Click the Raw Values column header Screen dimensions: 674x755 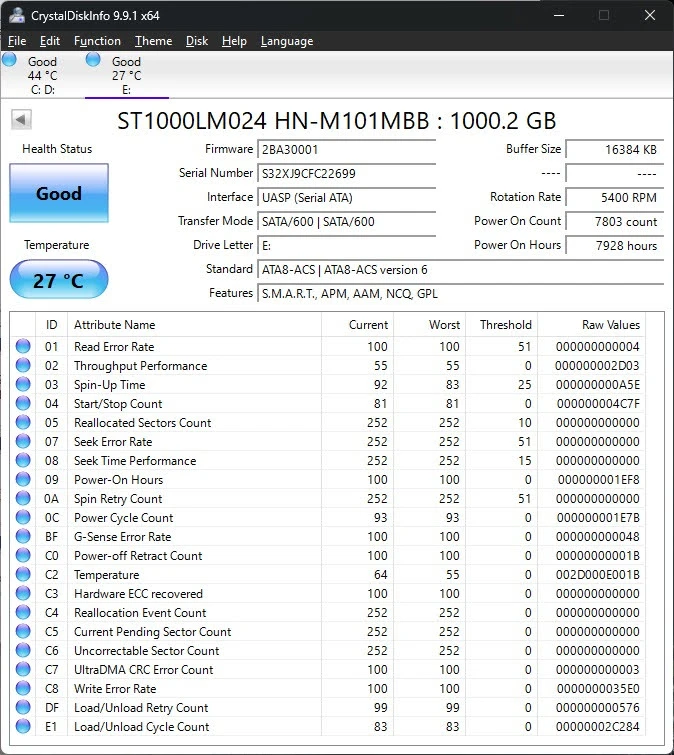click(592, 325)
